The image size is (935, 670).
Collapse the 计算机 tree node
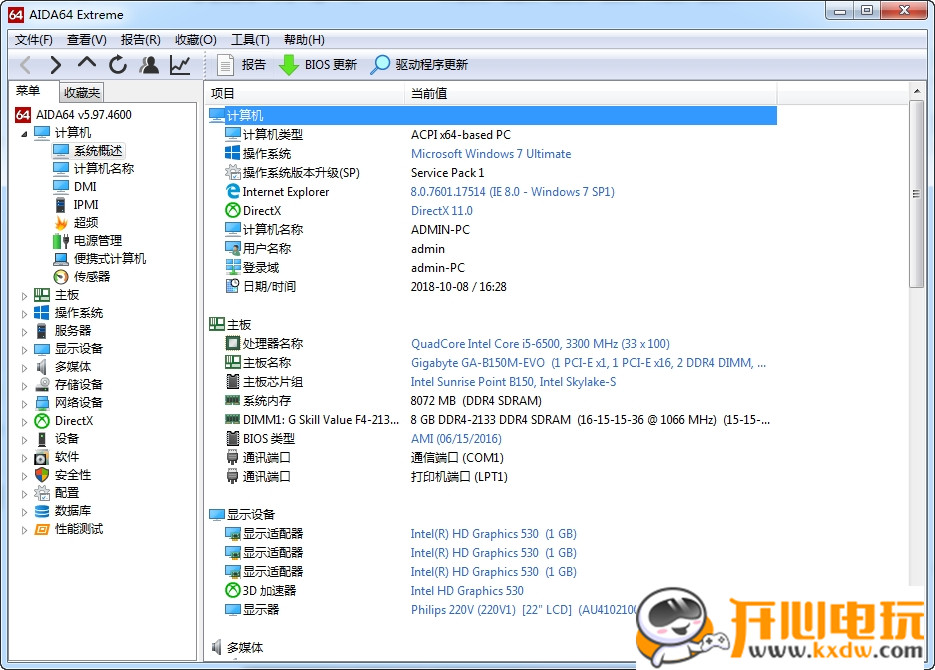(24, 132)
